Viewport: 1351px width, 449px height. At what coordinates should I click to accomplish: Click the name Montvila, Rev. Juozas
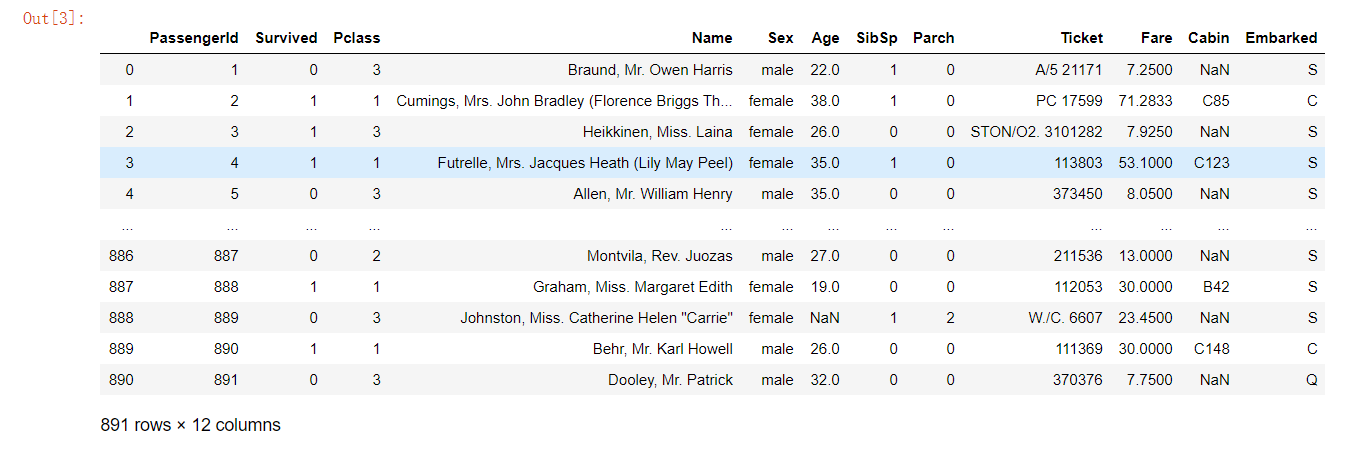point(660,256)
